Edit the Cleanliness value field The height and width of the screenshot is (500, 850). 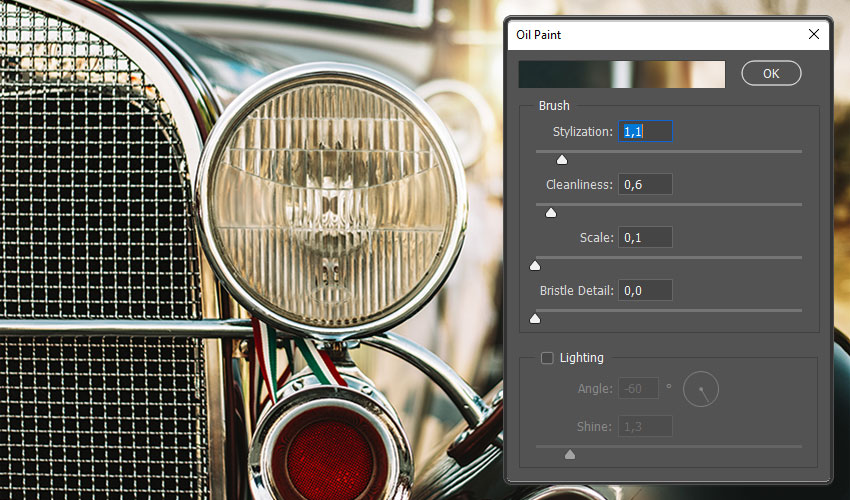[645, 184]
